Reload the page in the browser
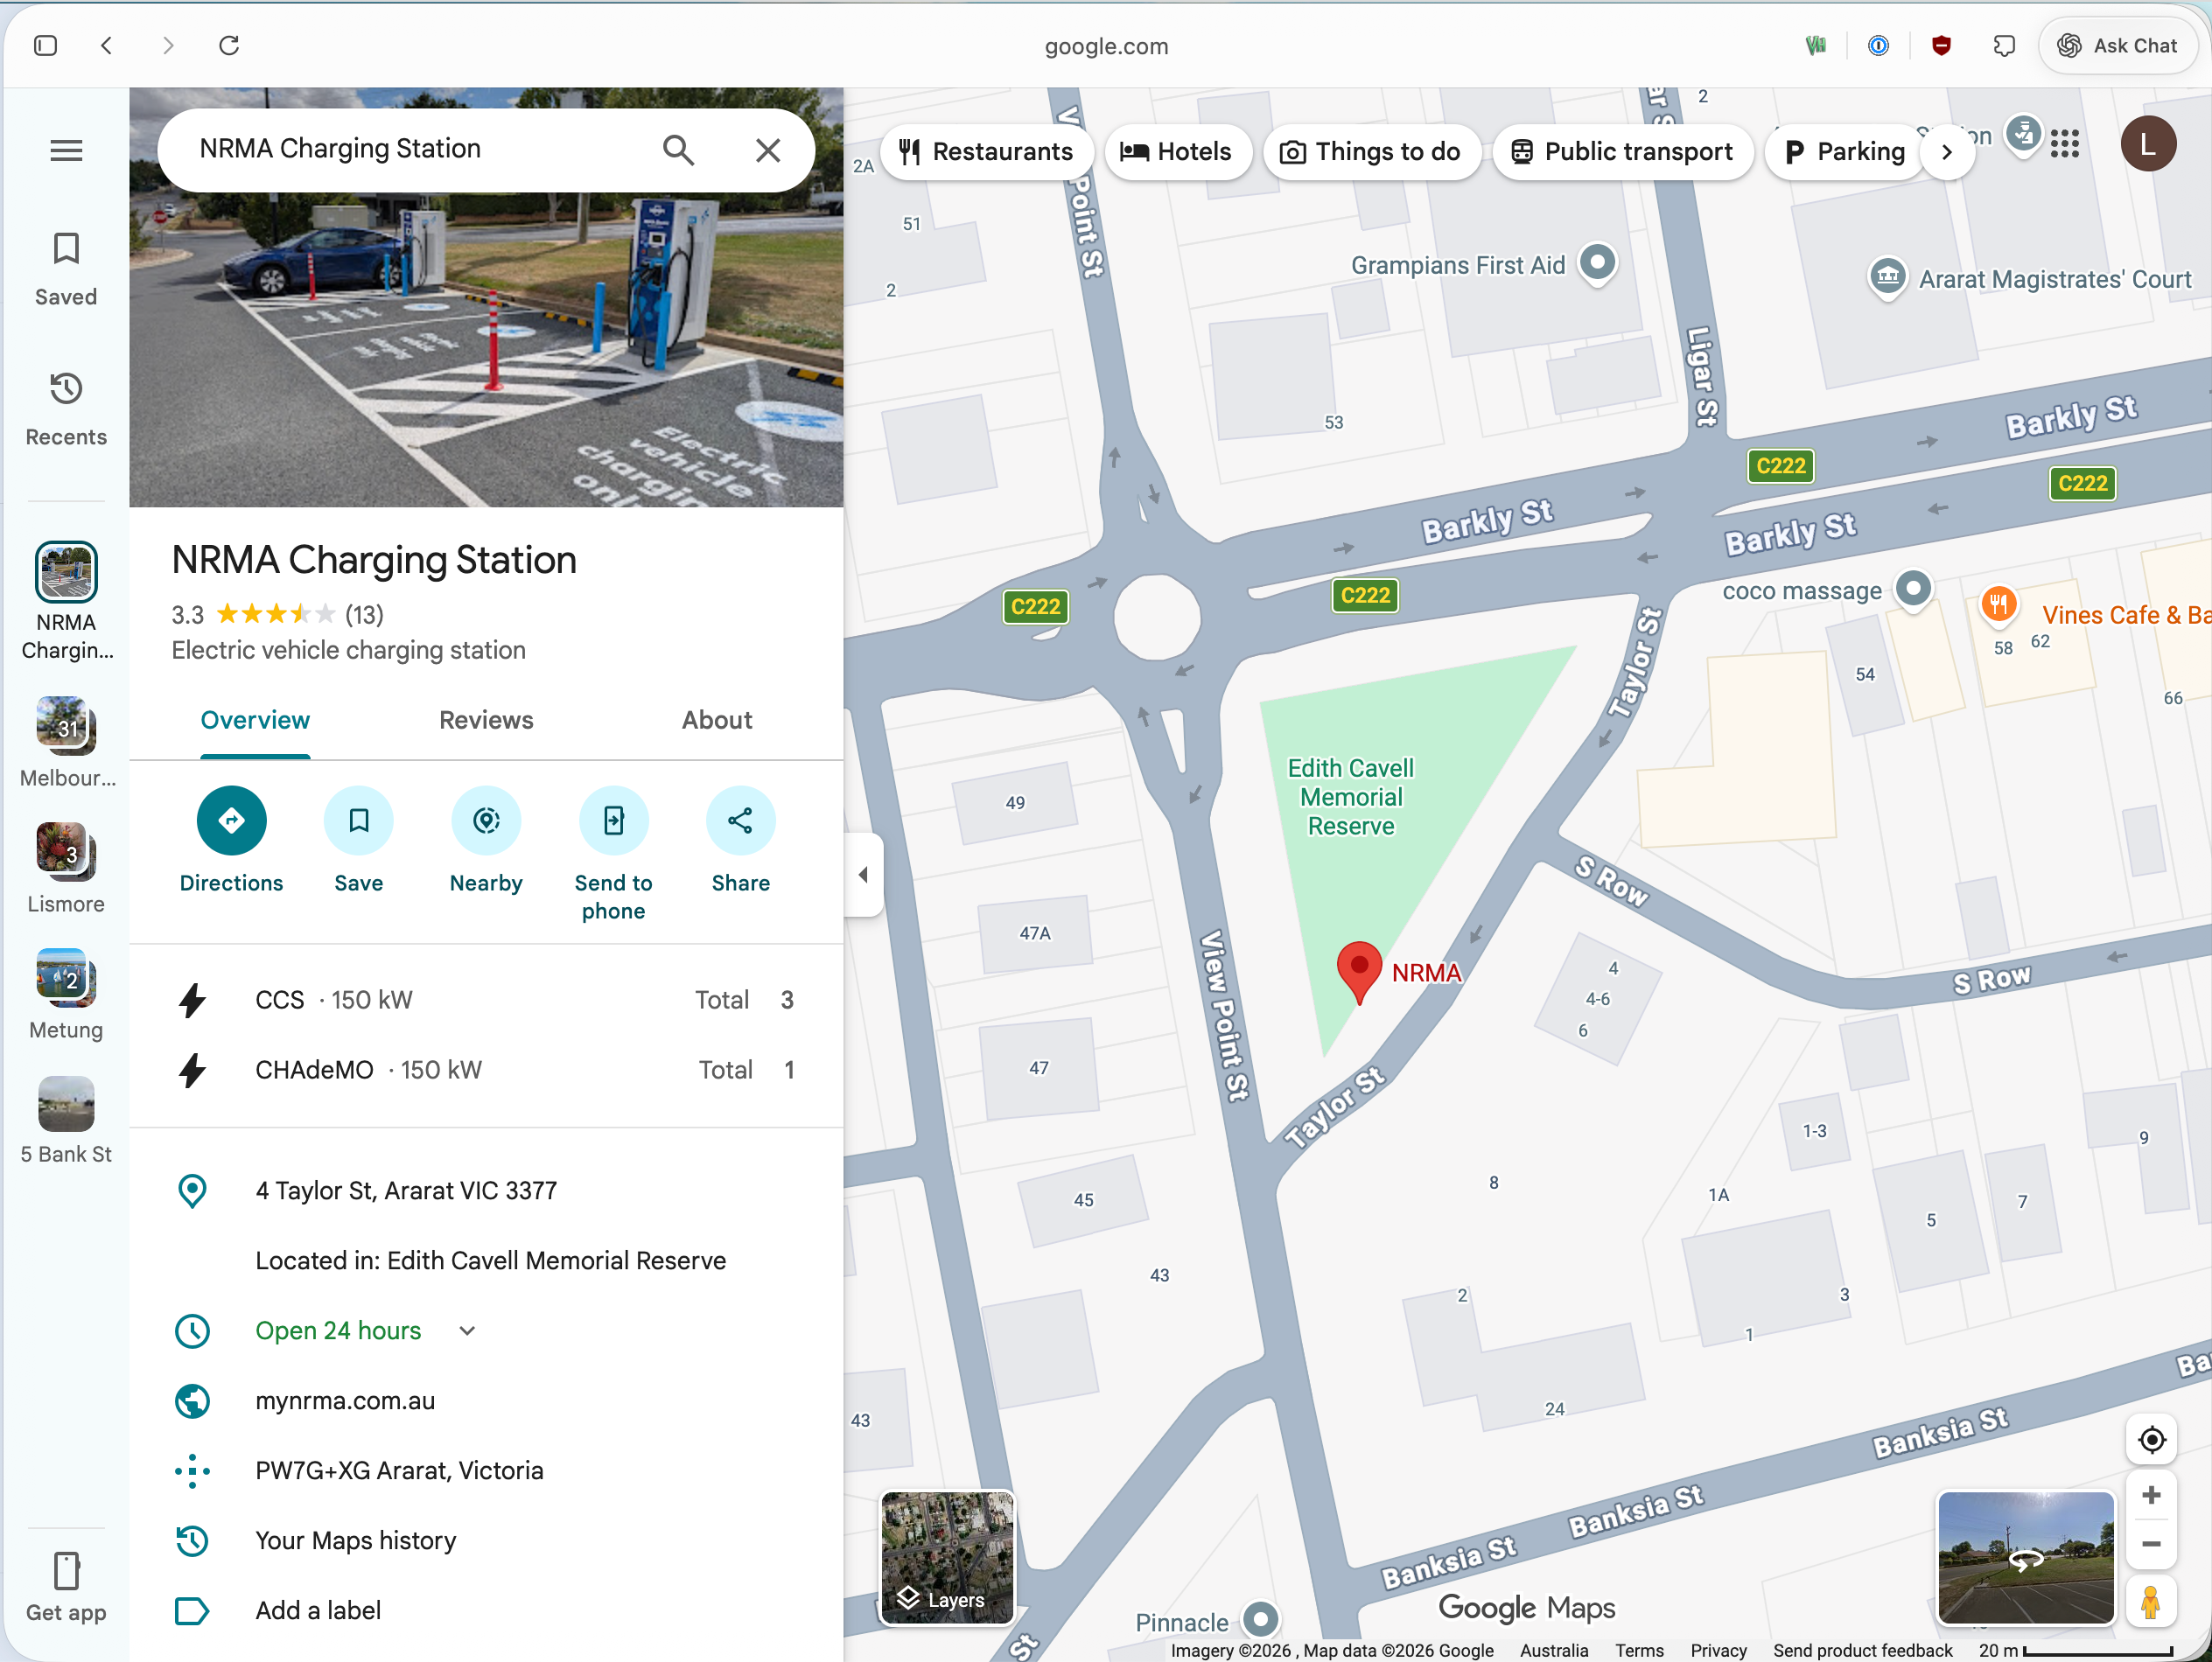This screenshot has width=2212, height=1662. click(229, 45)
